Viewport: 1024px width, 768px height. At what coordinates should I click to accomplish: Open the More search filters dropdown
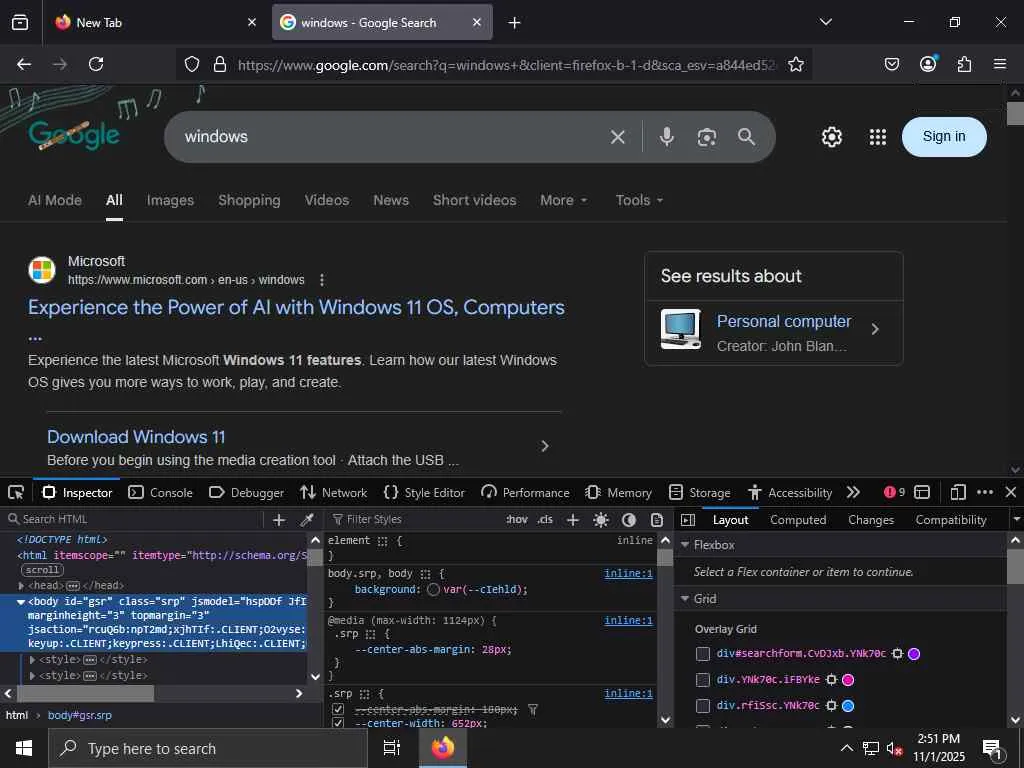(564, 200)
